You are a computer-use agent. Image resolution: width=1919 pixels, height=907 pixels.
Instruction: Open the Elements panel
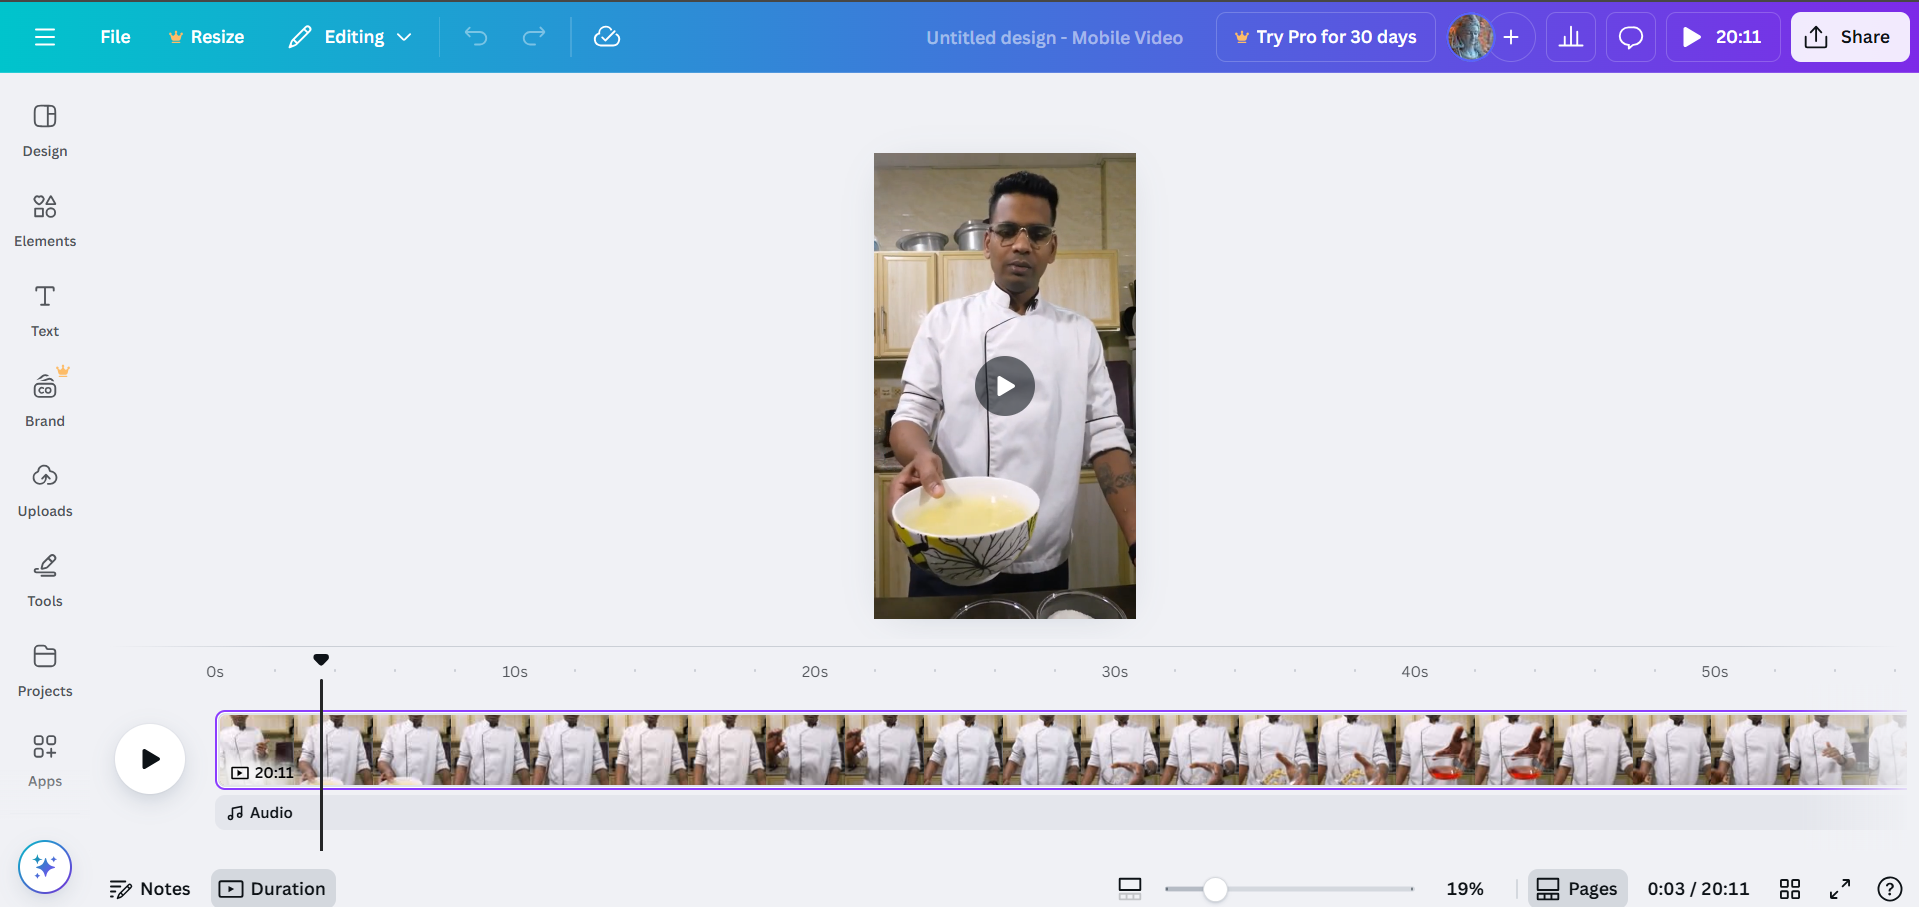(45, 220)
